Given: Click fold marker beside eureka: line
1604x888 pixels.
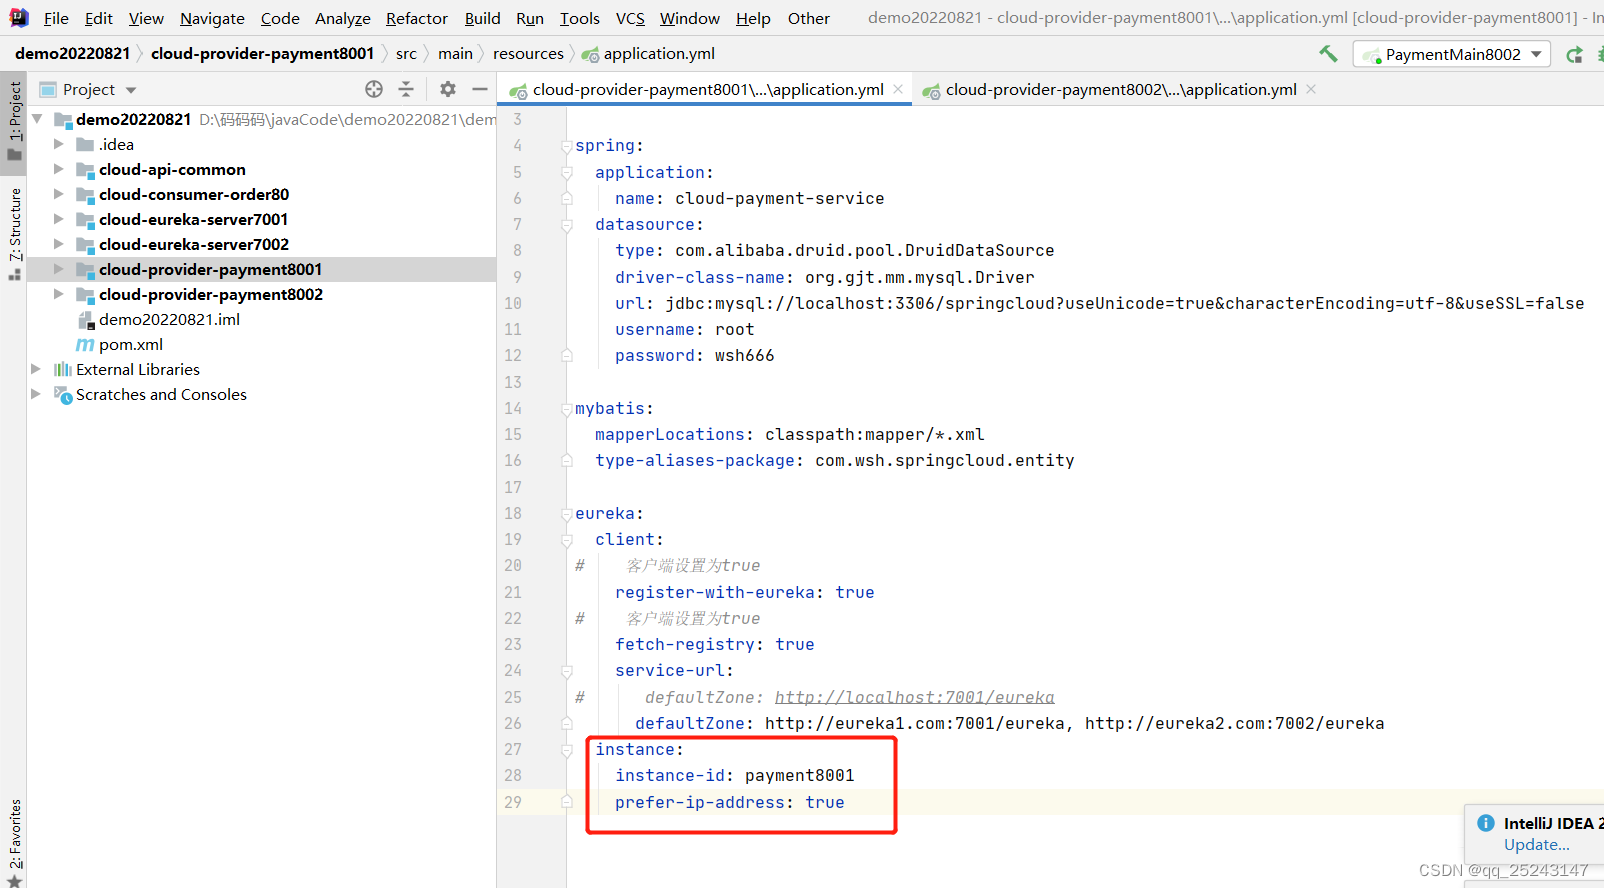Looking at the screenshot, I should click(567, 514).
